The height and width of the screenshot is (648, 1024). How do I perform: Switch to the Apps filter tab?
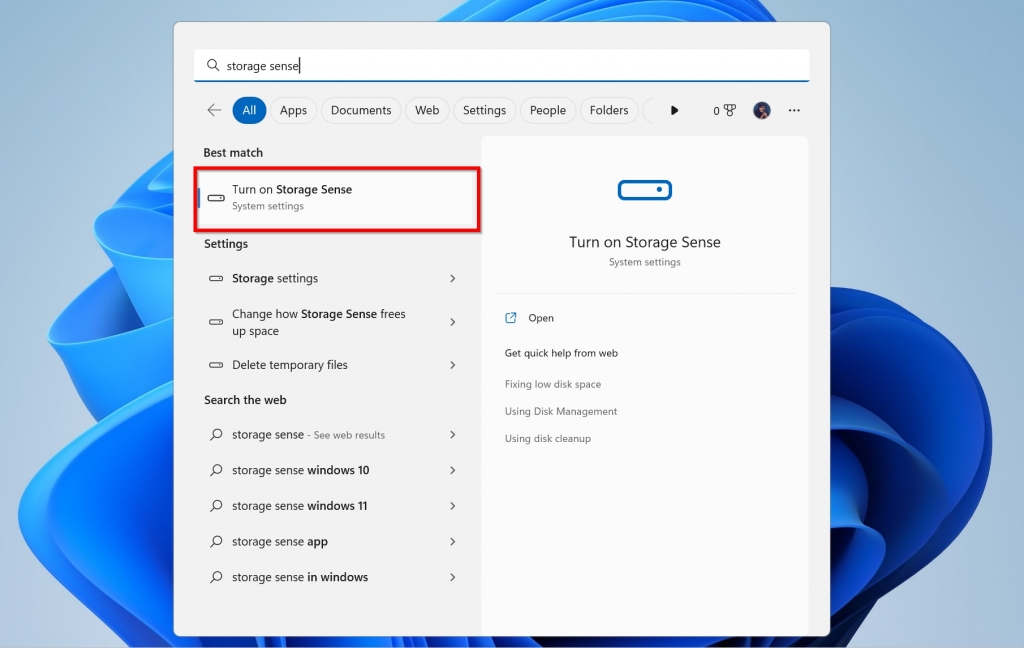pyautogui.click(x=293, y=110)
